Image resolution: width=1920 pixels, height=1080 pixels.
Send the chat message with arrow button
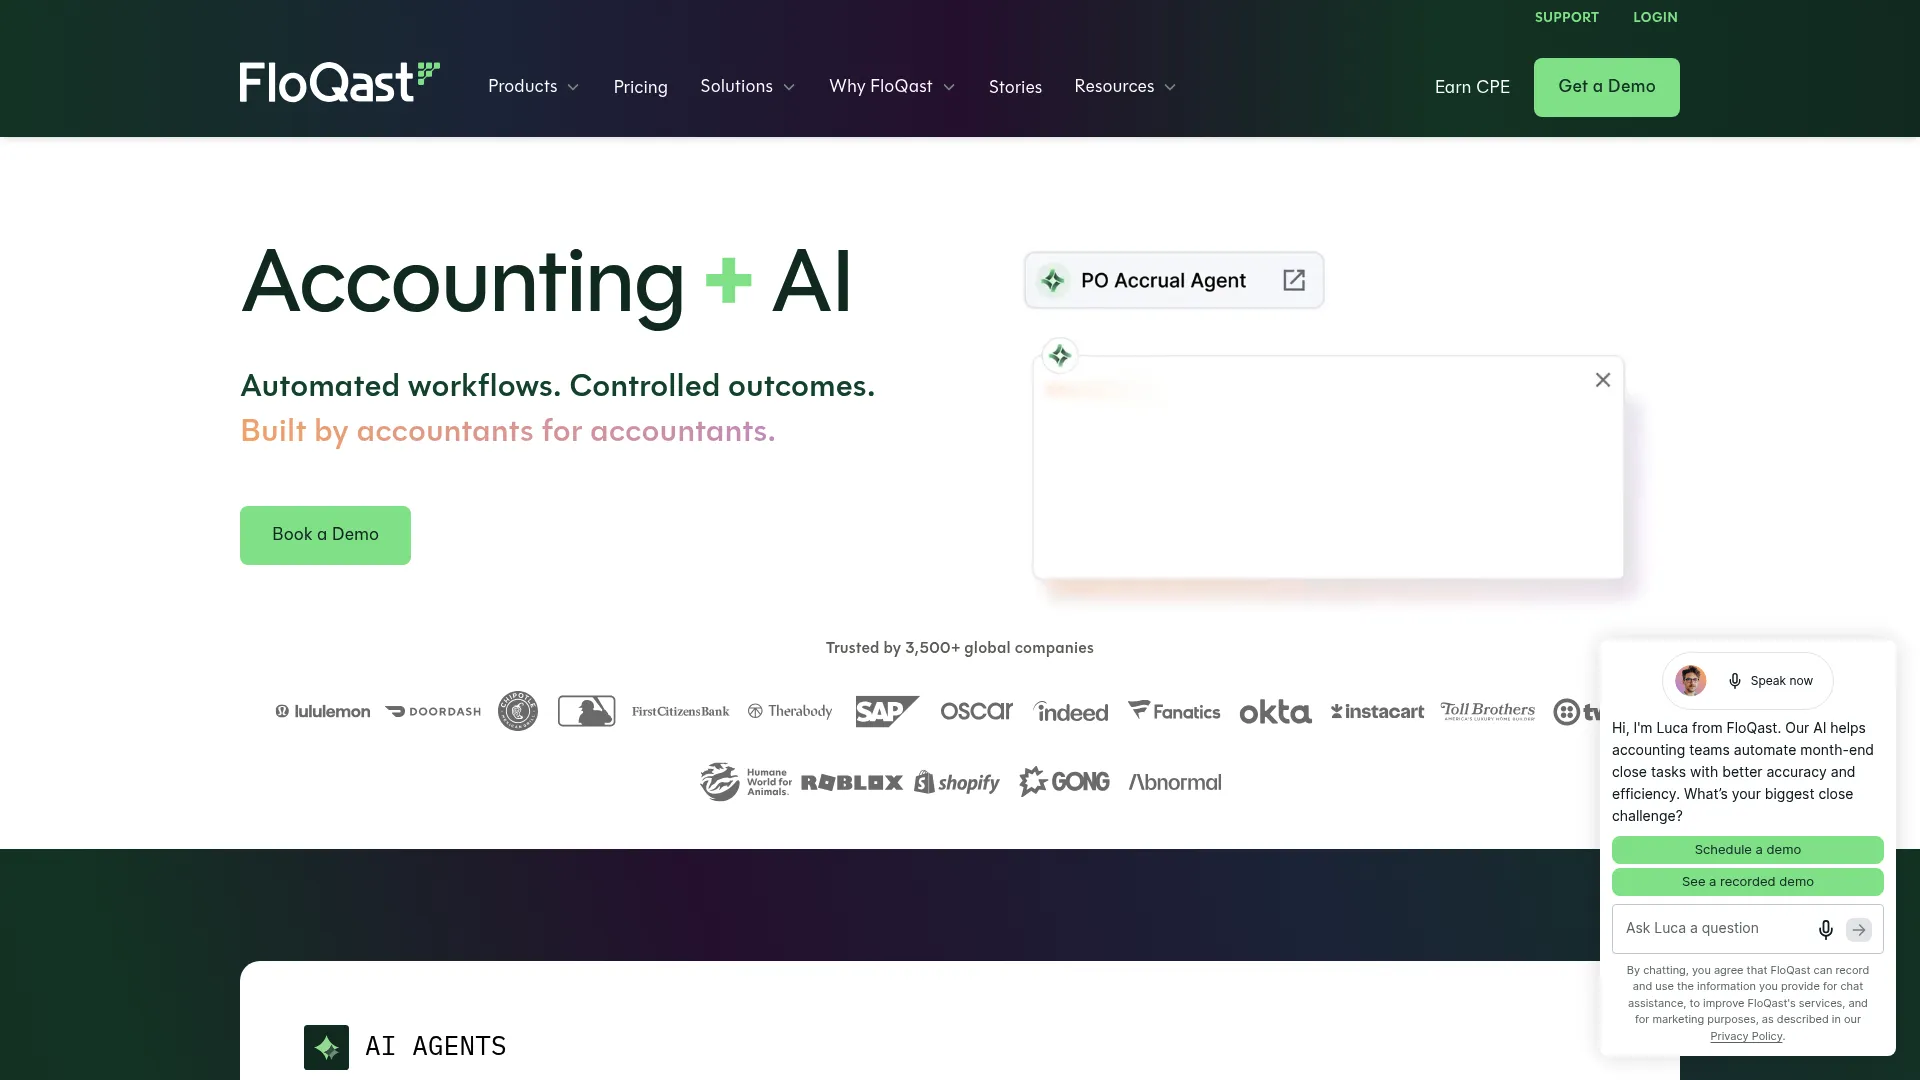1859,929
